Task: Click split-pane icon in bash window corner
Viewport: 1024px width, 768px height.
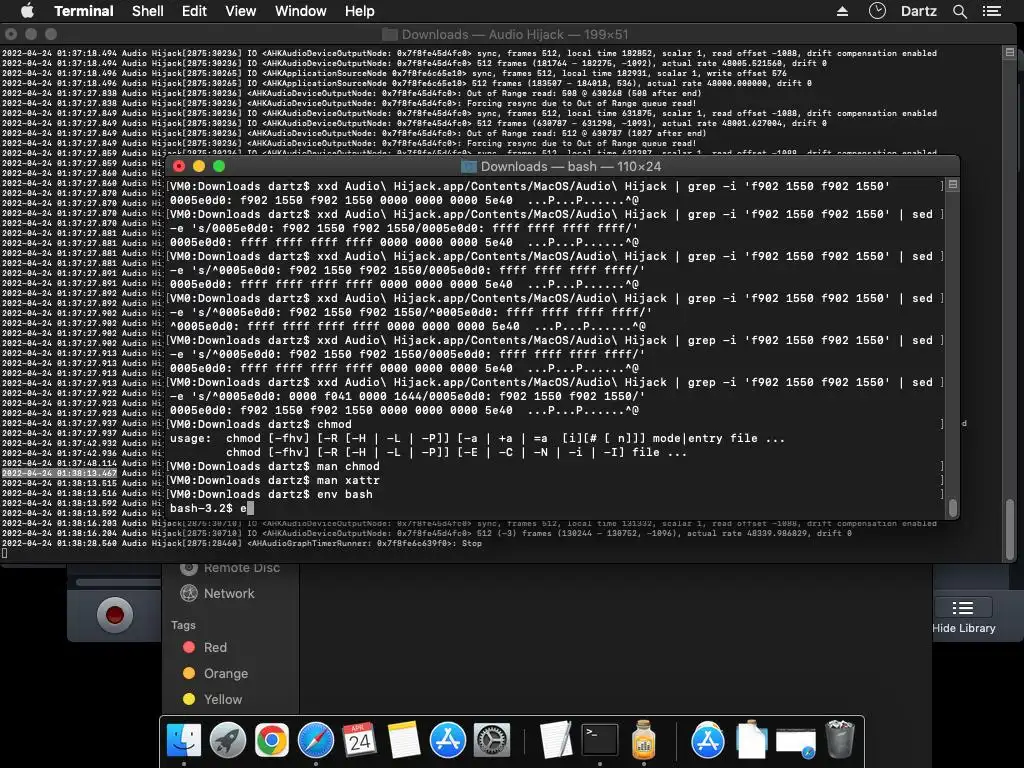Action: tap(953, 185)
